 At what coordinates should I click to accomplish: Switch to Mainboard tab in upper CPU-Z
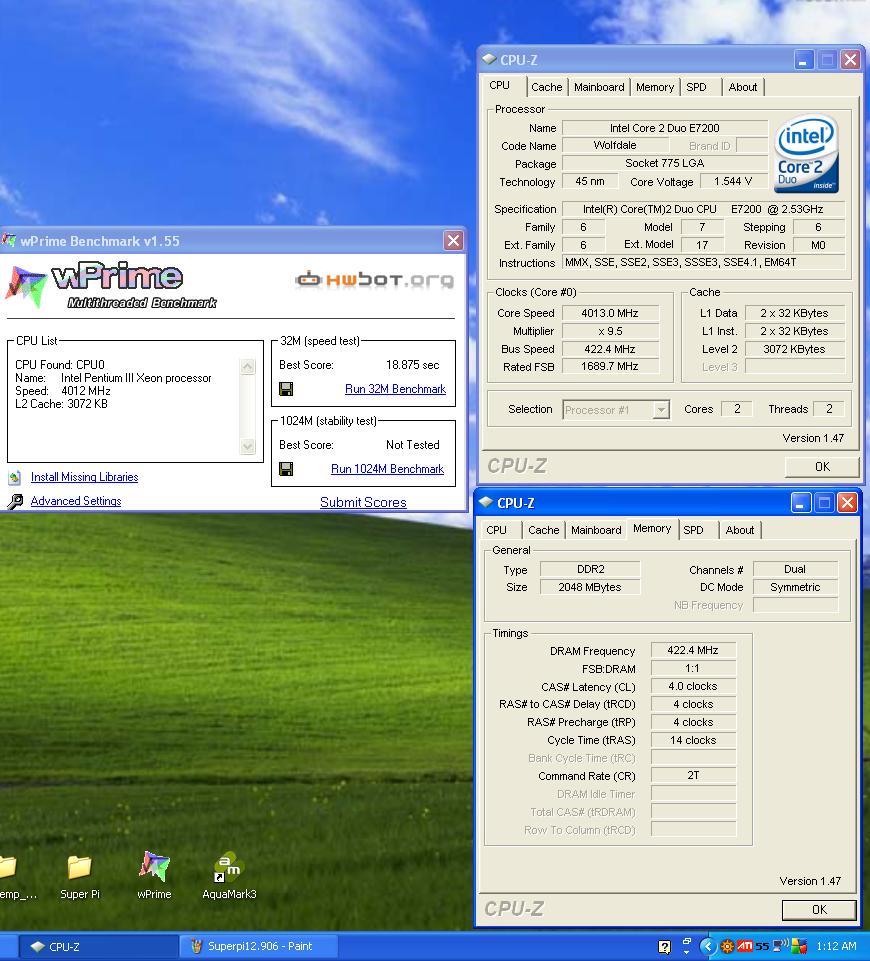599,87
